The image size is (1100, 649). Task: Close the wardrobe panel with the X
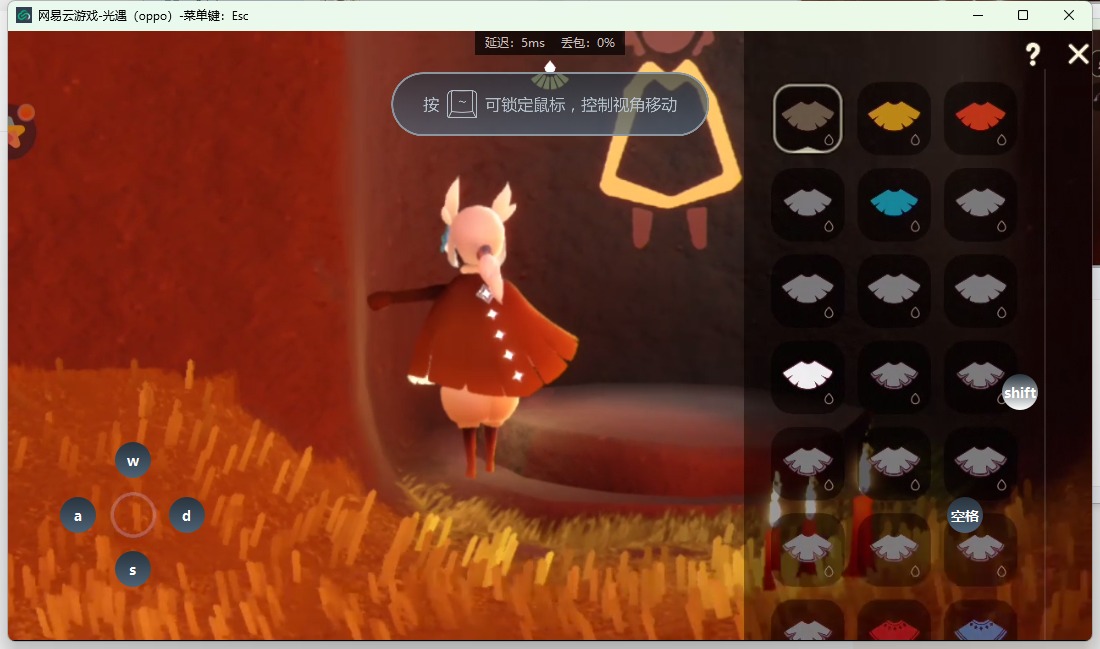(1078, 54)
